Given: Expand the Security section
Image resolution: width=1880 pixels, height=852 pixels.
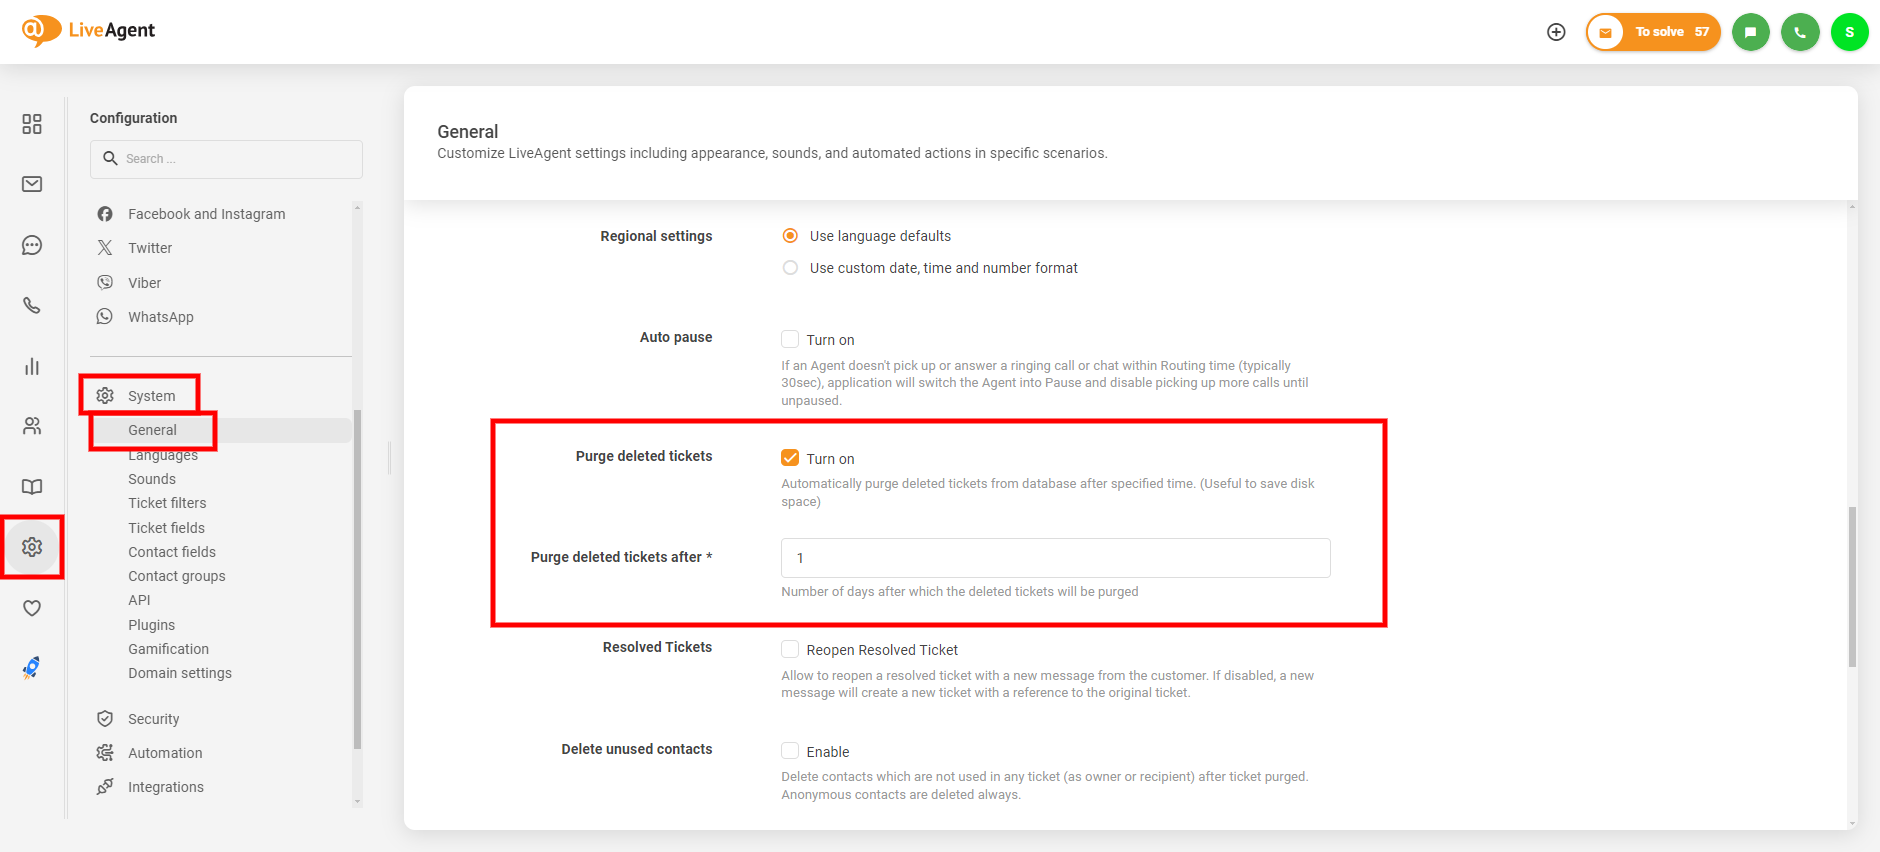Looking at the screenshot, I should [153, 719].
